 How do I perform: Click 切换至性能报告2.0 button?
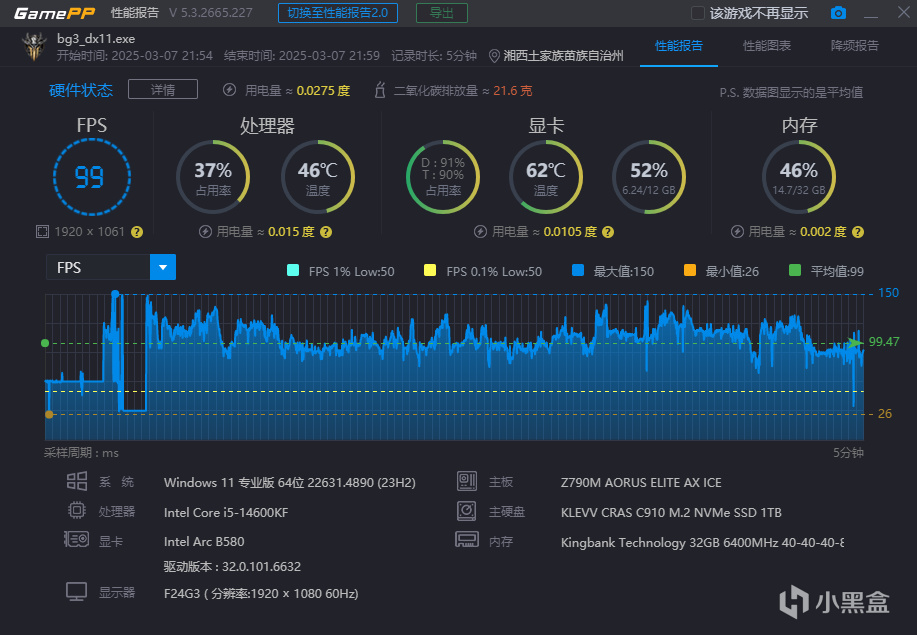(x=337, y=13)
